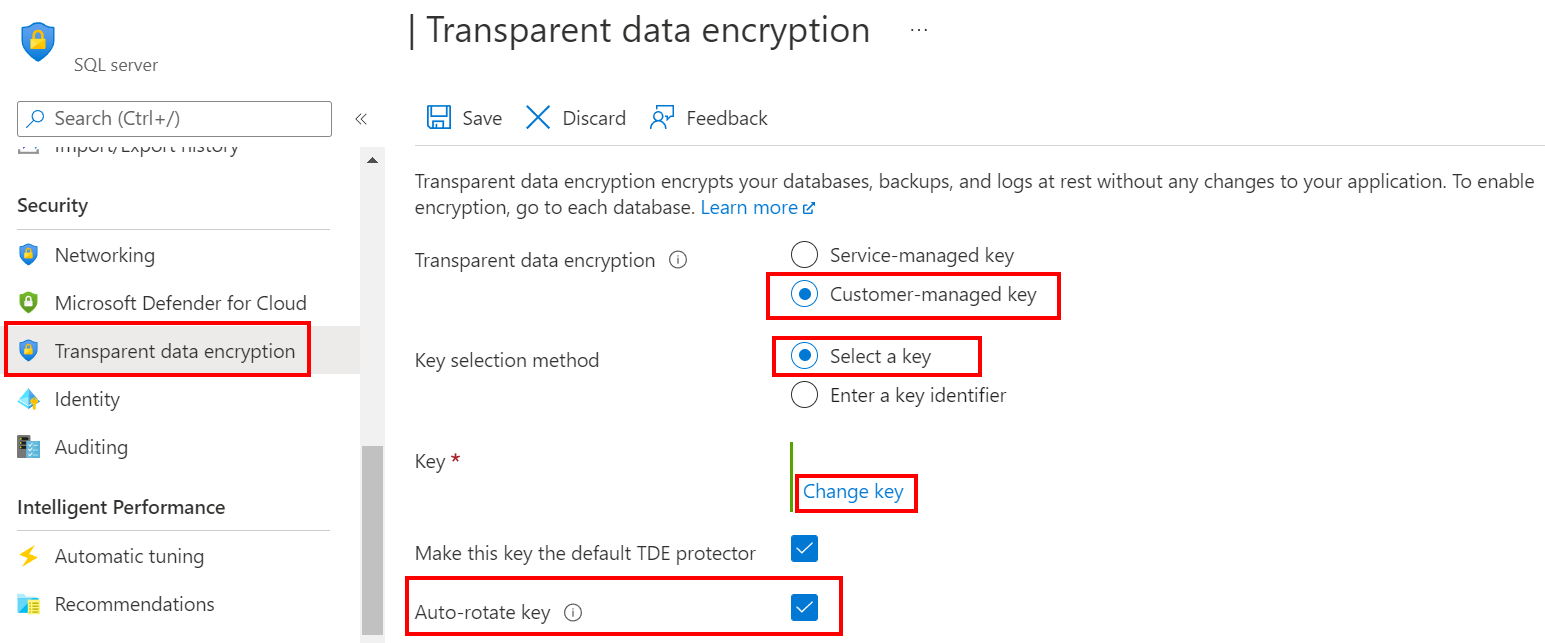Click the Recommendations list icon
Screen dimensions: 1545x643
(x=29, y=604)
